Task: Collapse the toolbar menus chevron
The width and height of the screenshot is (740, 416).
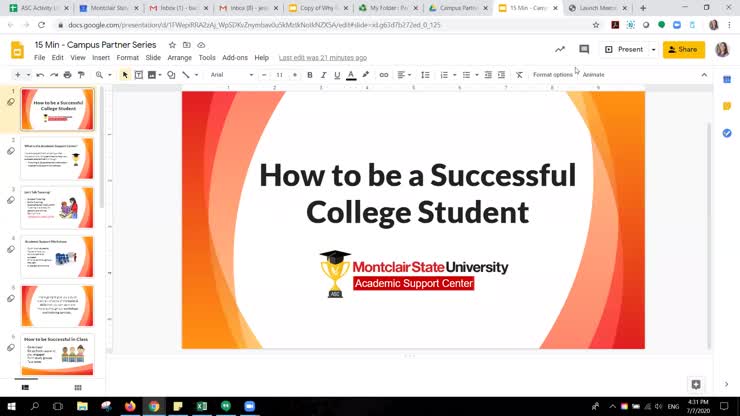Action: tap(704, 75)
